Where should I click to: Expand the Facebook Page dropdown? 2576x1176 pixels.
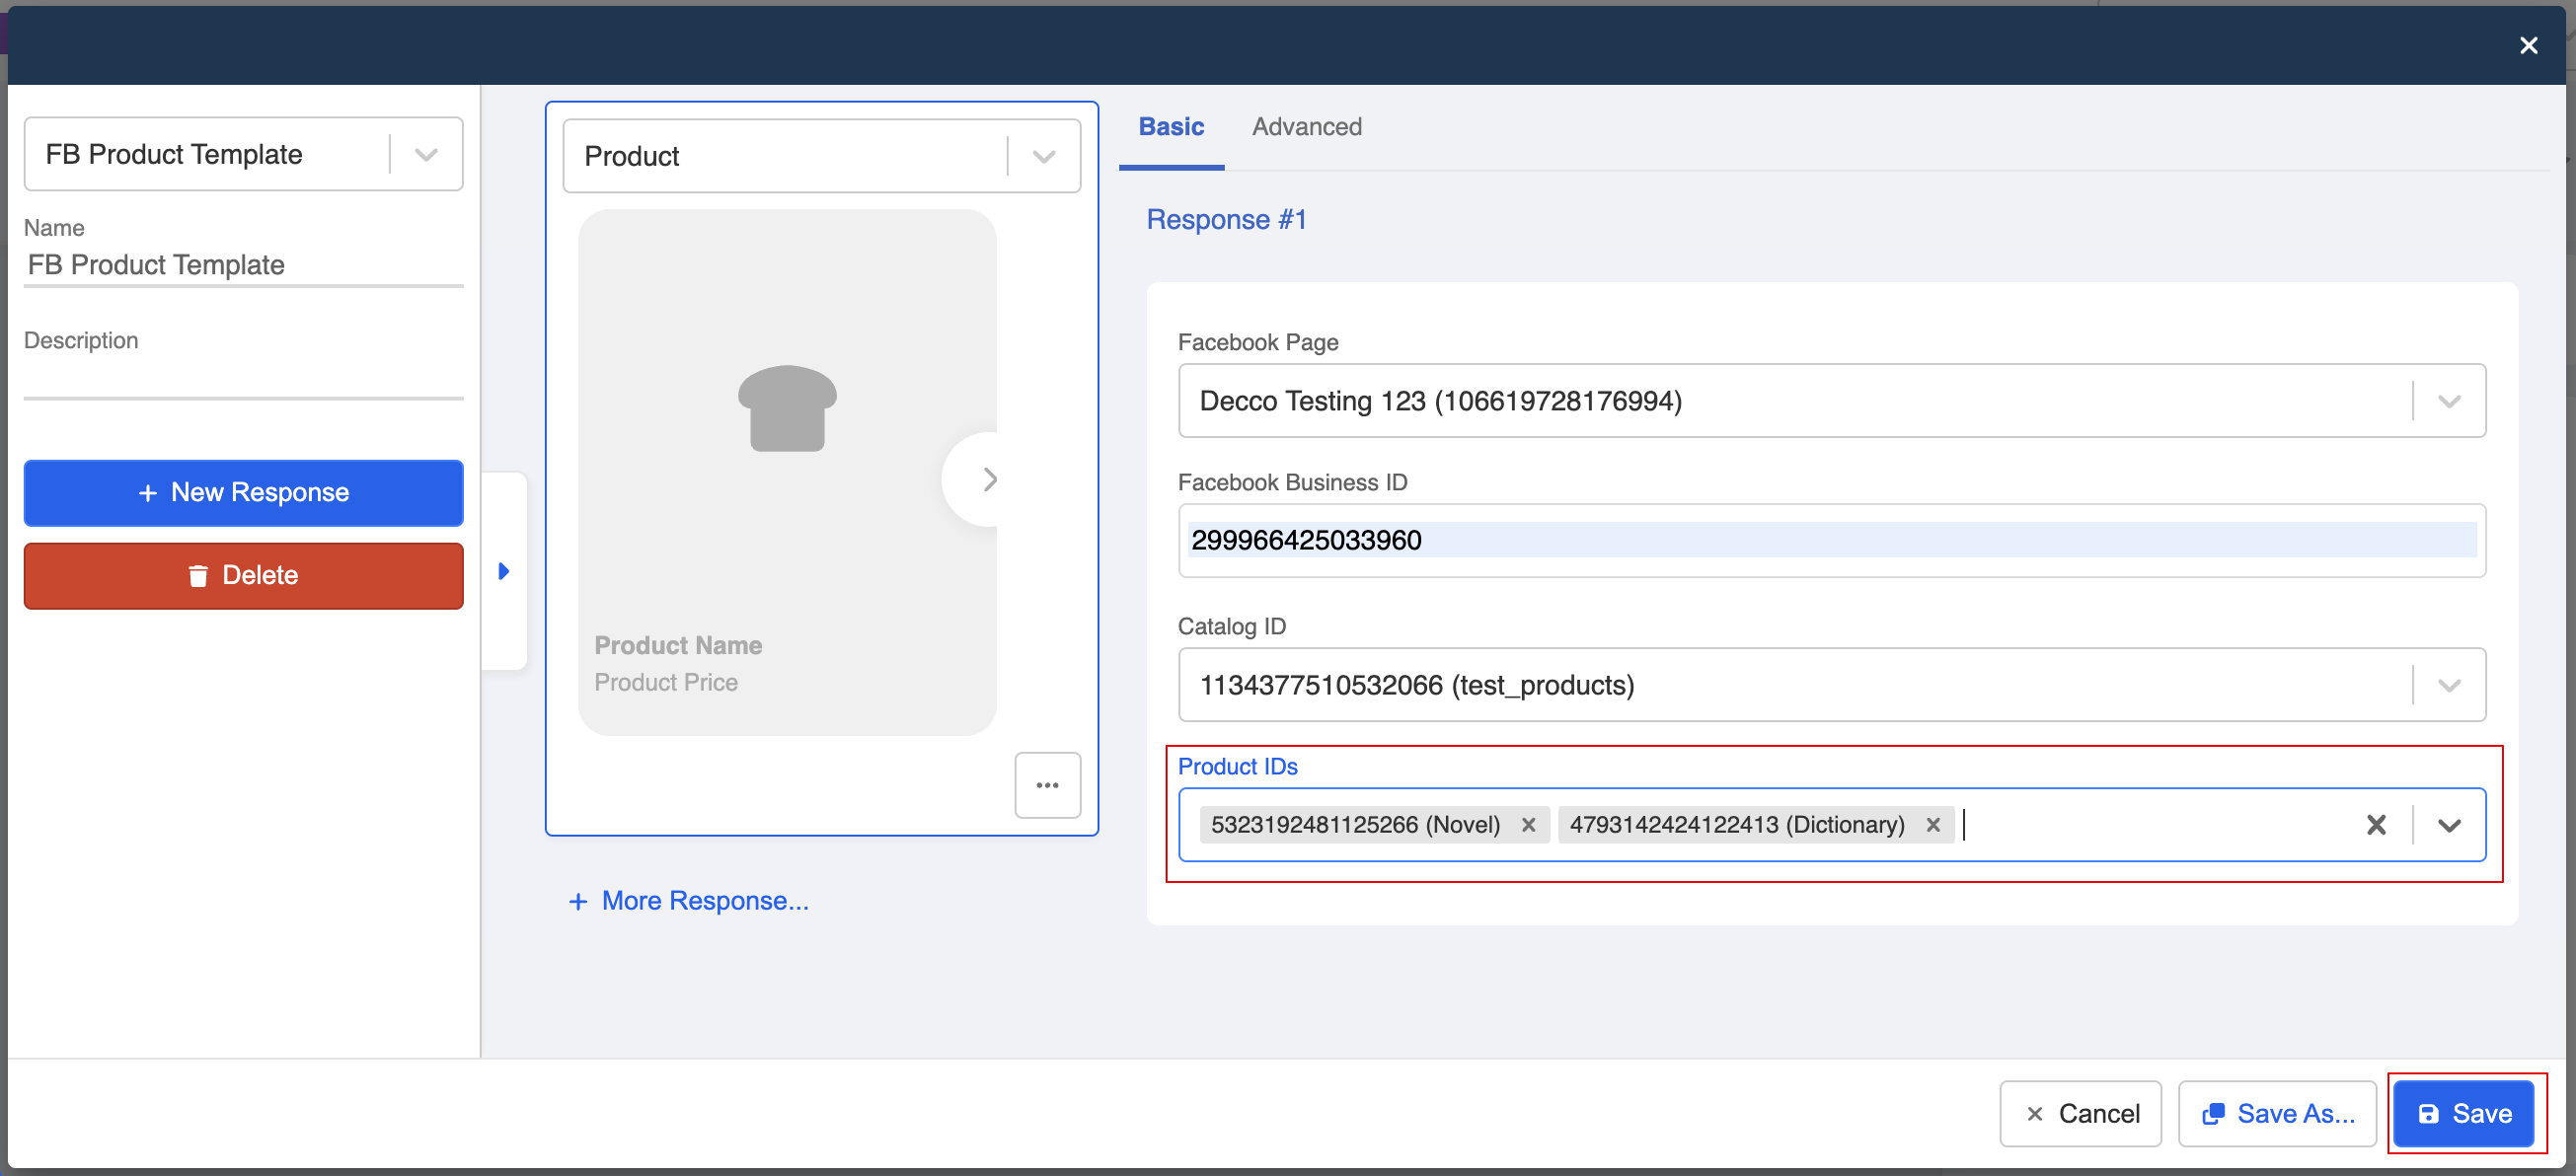[x=2448, y=401]
